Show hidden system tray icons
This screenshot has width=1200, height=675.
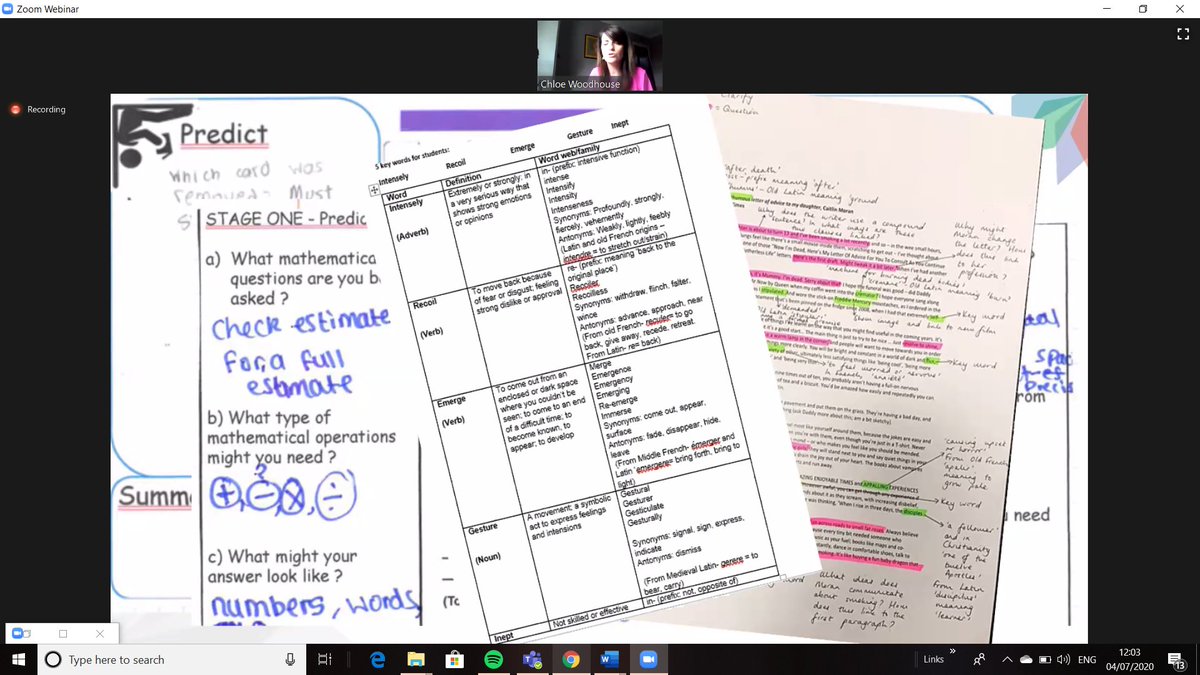(1008, 660)
